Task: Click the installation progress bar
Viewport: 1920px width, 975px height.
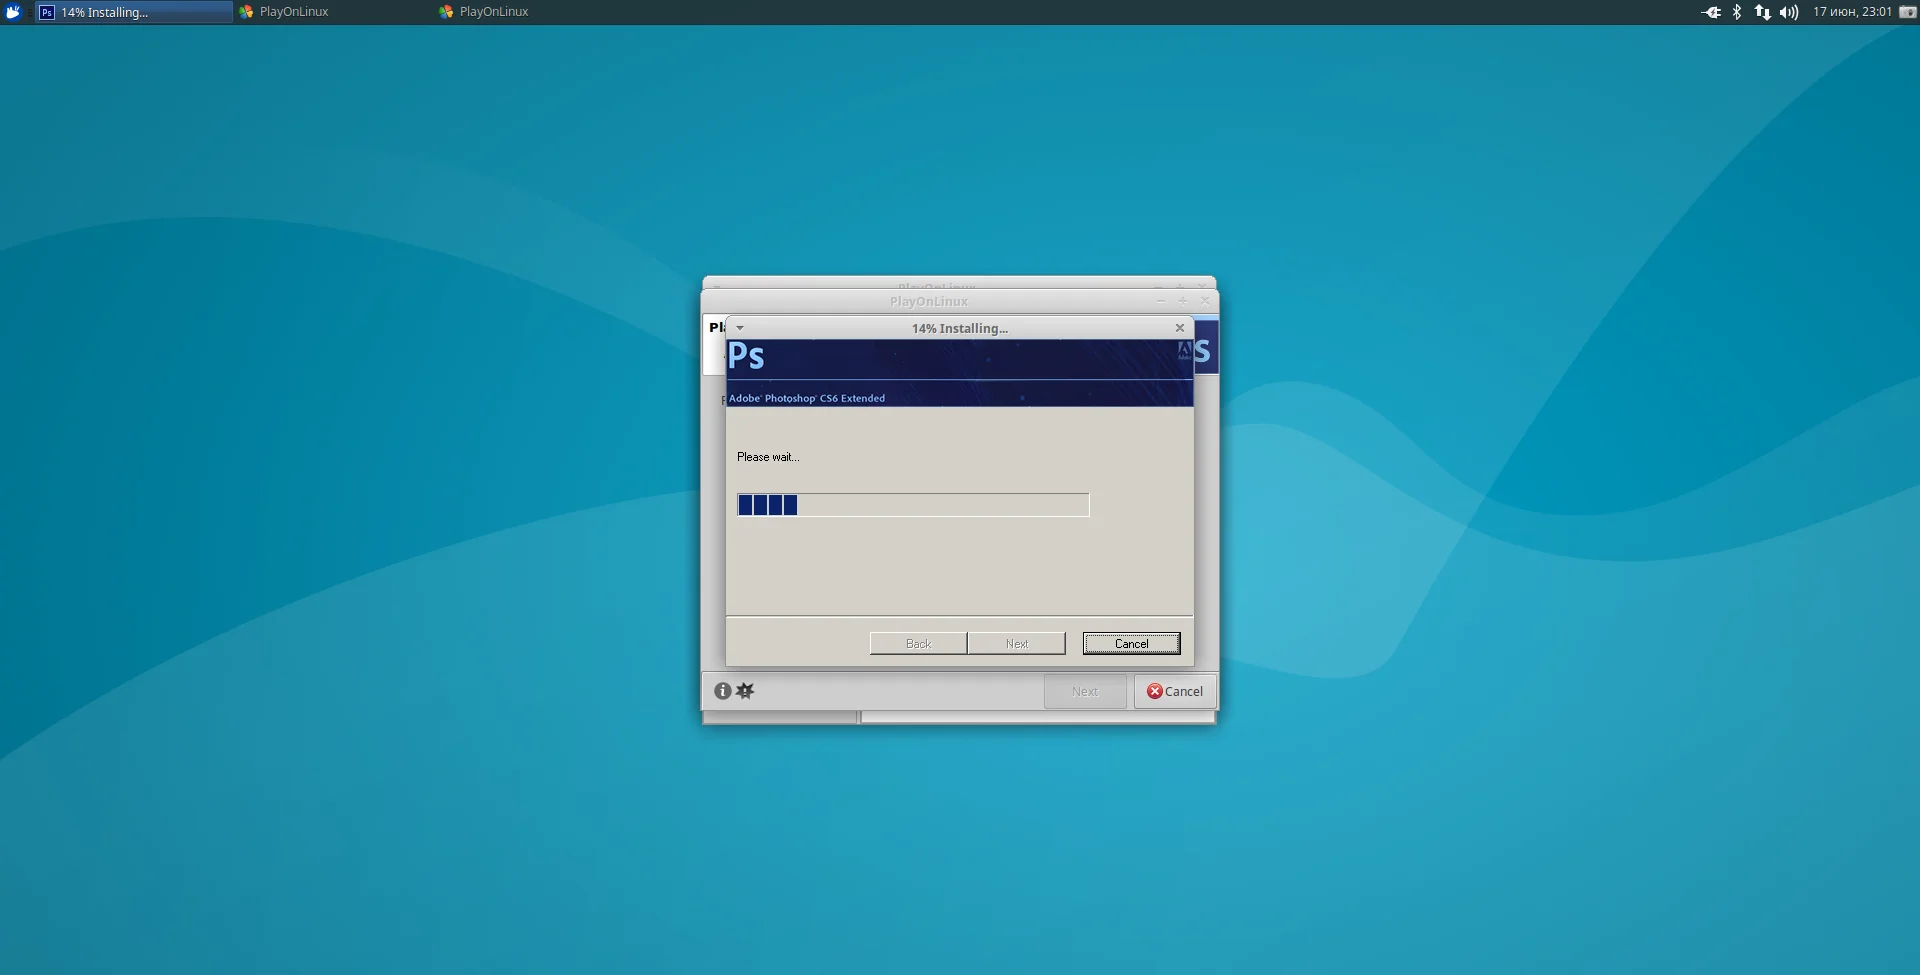Action: pos(913,505)
